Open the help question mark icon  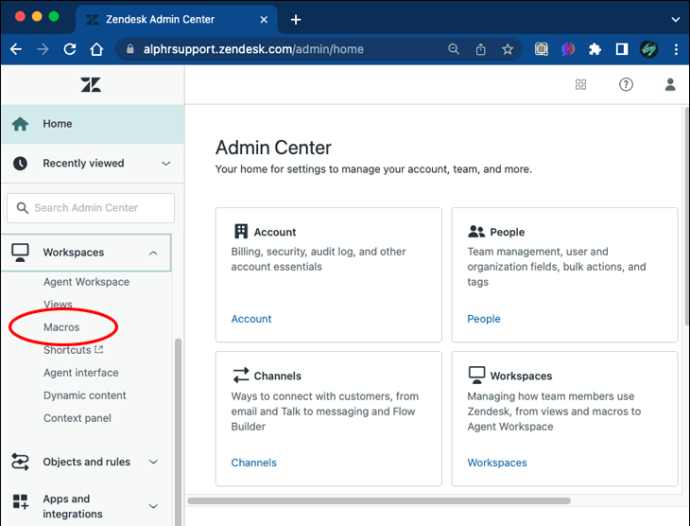click(x=626, y=85)
